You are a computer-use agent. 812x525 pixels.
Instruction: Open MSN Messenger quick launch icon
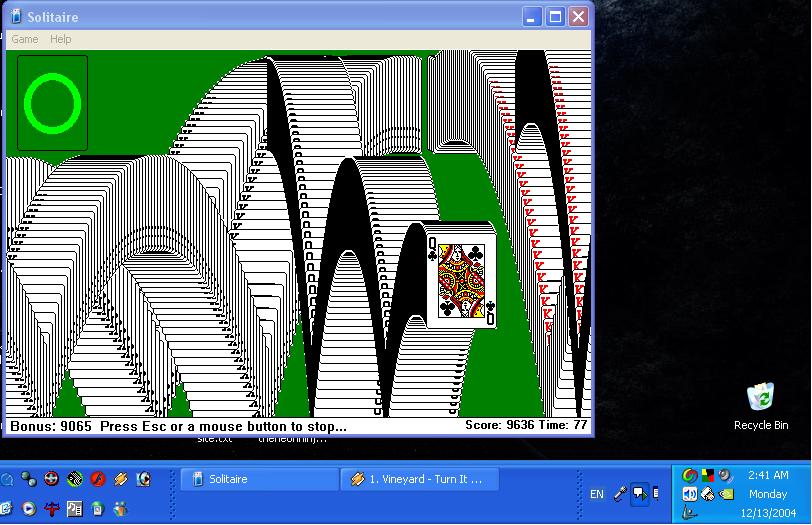click(x=121, y=508)
